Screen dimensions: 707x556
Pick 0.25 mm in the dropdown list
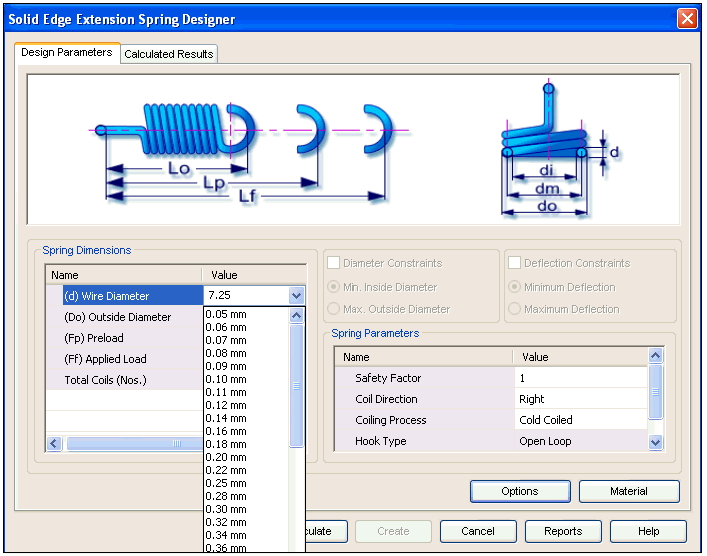[226, 483]
